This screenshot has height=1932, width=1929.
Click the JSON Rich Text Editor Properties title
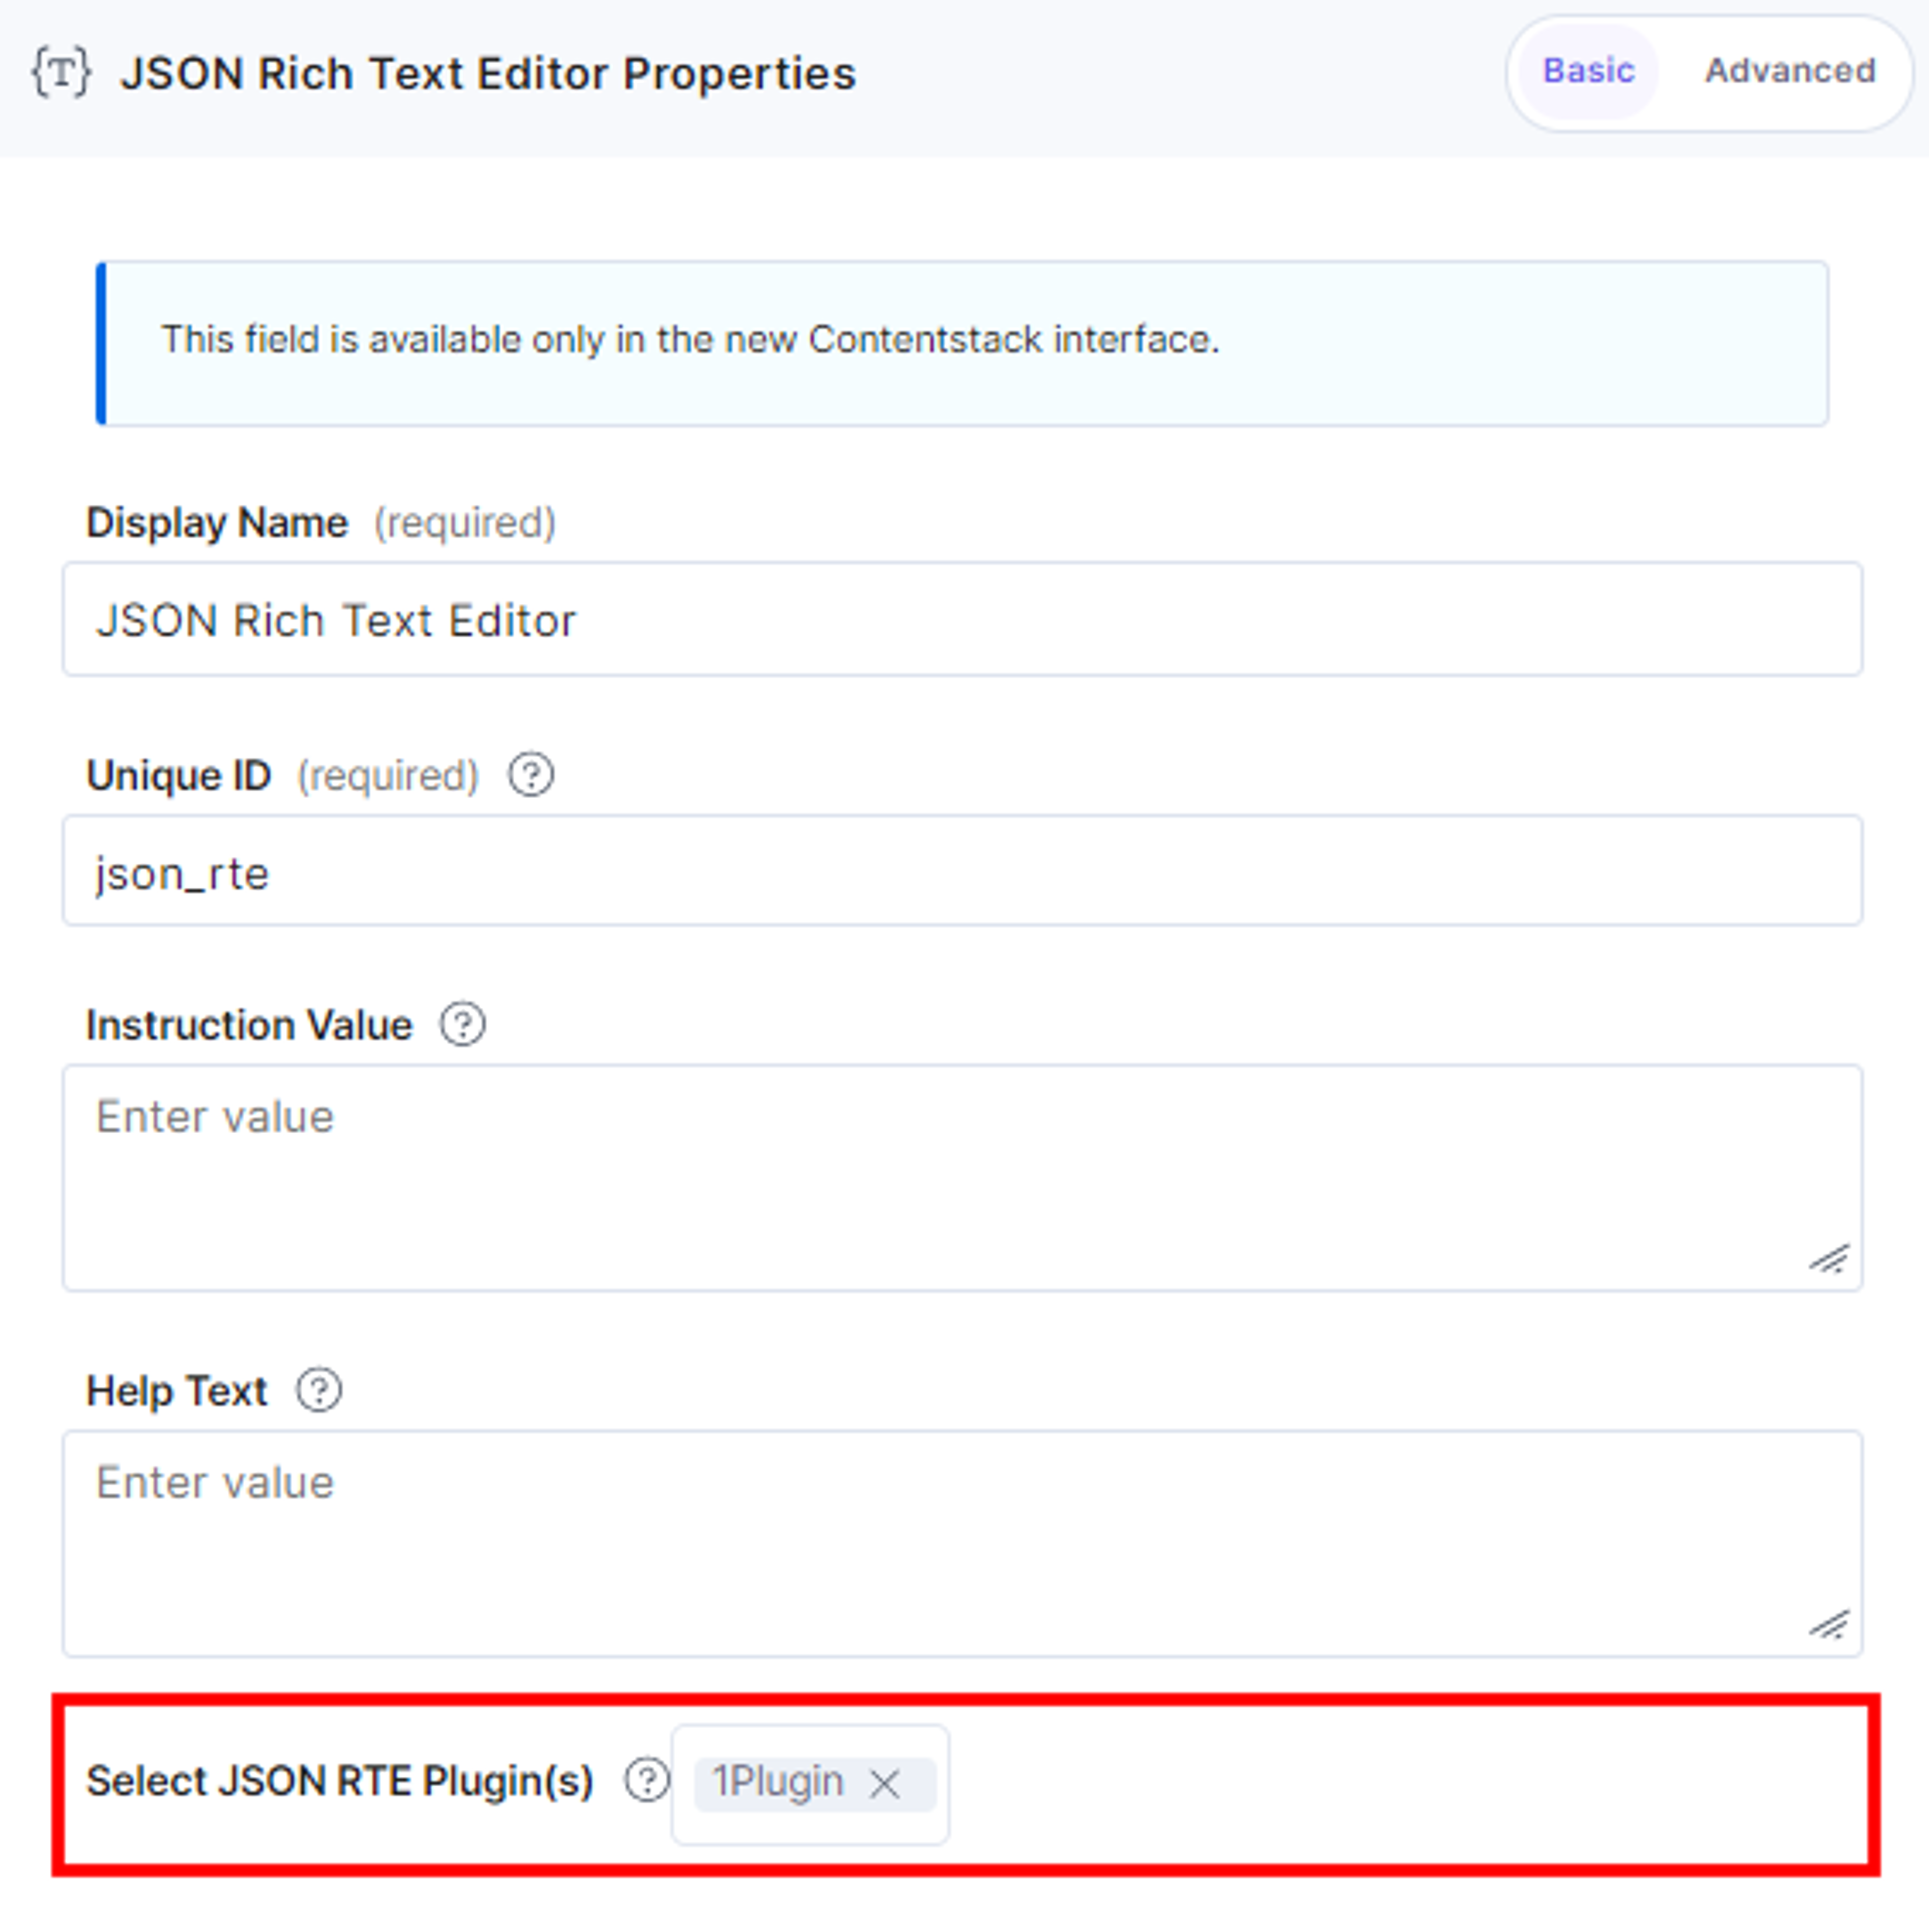pyautogui.click(x=488, y=73)
